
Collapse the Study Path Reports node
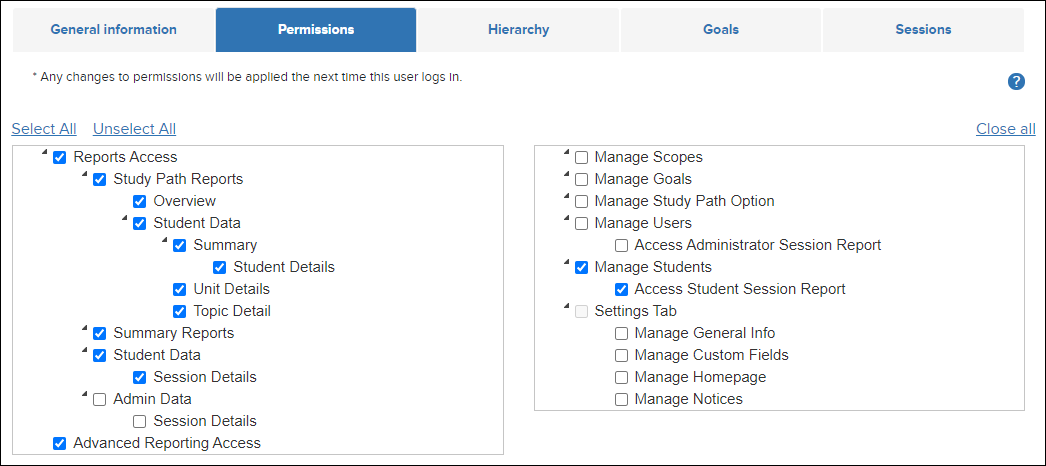pyautogui.click(x=84, y=175)
